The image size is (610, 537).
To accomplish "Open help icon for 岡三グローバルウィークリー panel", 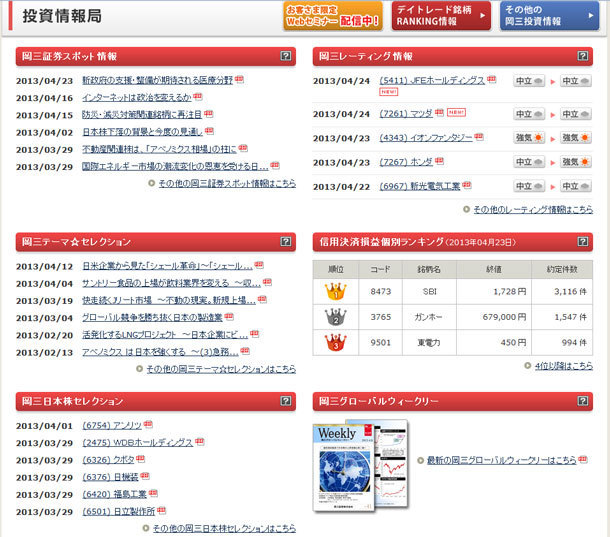I will [x=582, y=400].
